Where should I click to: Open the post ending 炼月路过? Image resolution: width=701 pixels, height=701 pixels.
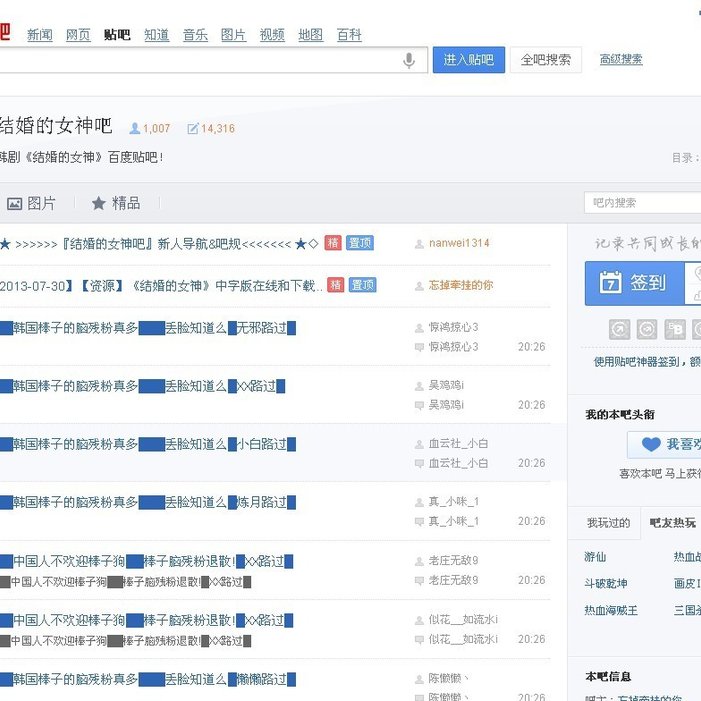click(x=148, y=503)
